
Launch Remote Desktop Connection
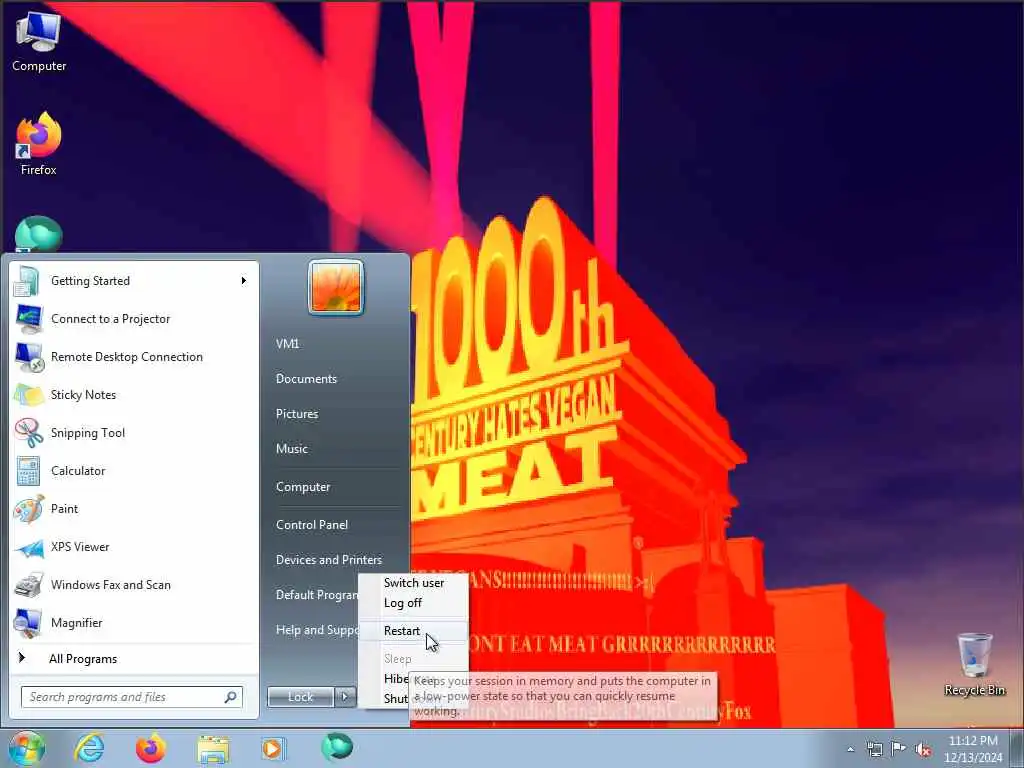tap(135, 357)
